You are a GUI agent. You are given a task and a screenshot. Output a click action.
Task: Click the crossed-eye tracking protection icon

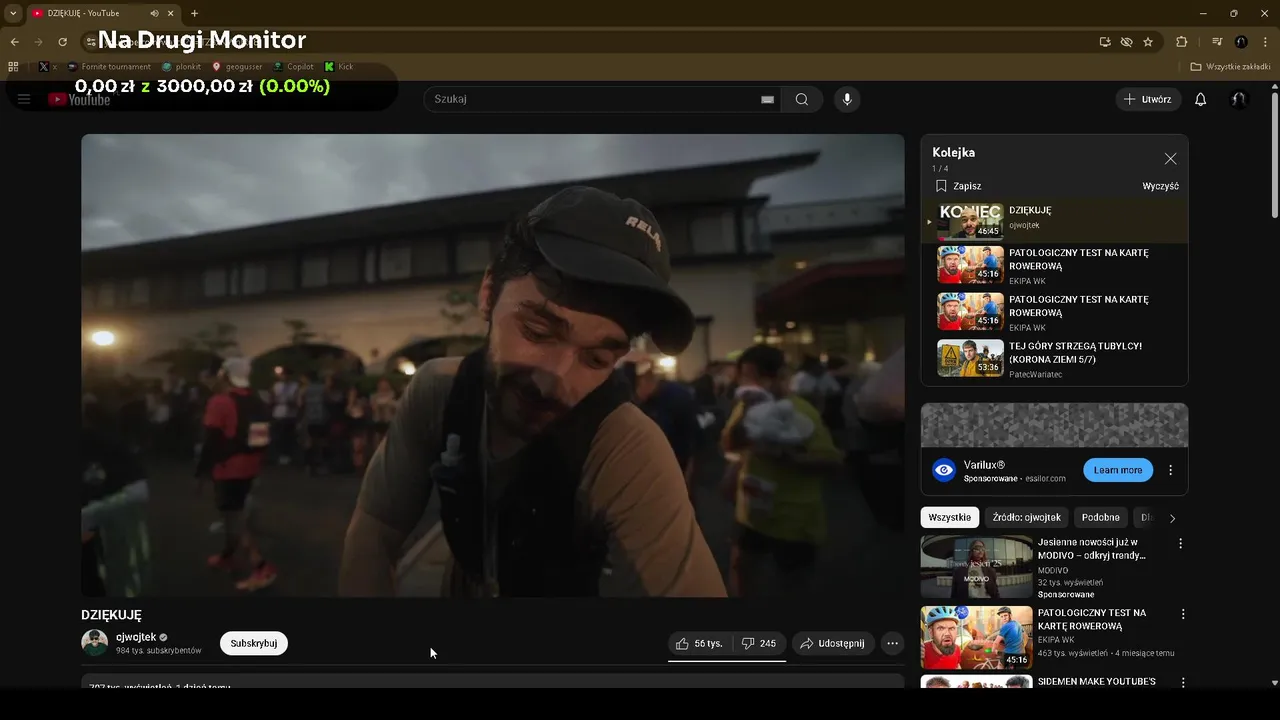click(x=1126, y=42)
